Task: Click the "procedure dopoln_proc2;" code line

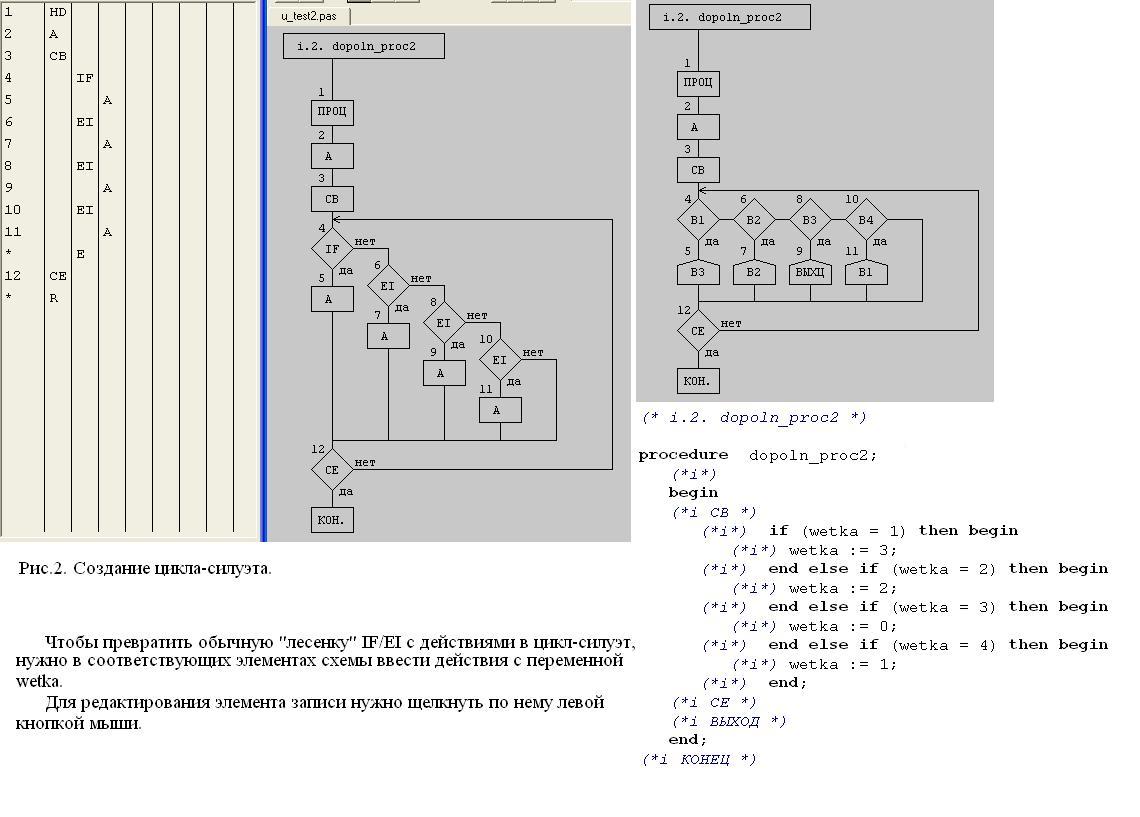Action: (x=757, y=455)
